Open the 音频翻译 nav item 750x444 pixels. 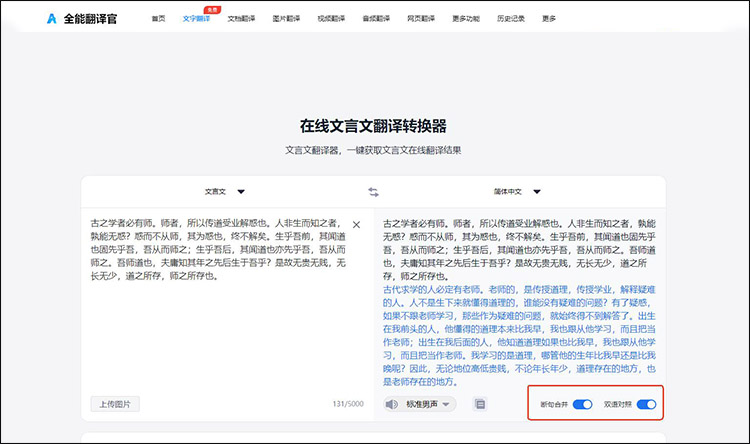point(376,19)
